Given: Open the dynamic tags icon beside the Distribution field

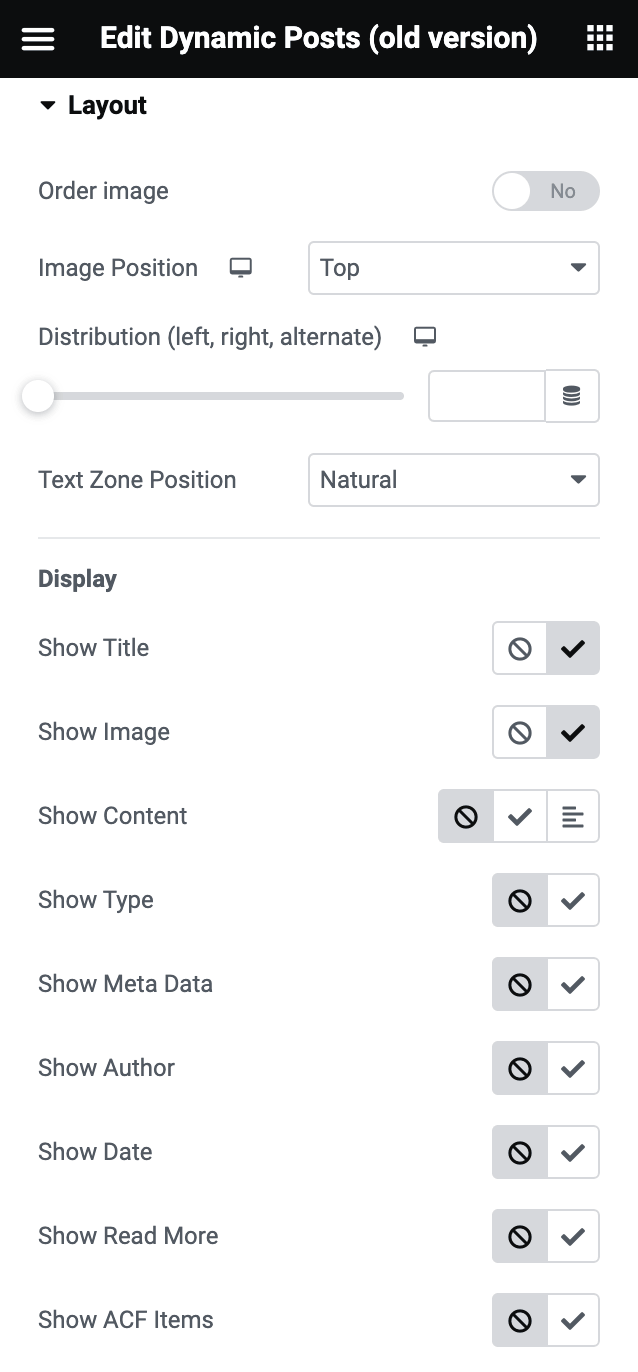Looking at the screenshot, I should coord(572,396).
